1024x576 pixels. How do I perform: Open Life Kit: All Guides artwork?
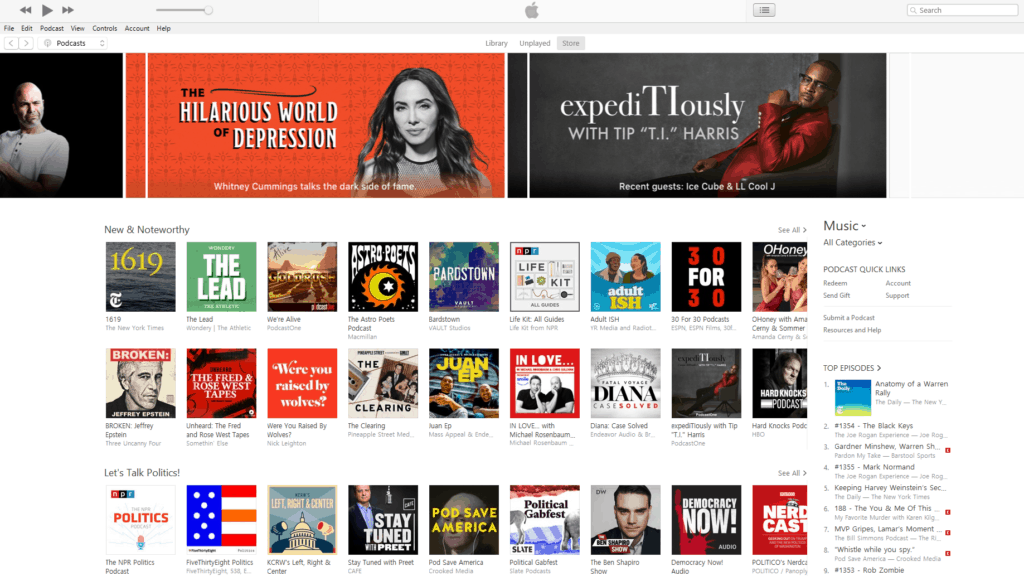(x=545, y=277)
